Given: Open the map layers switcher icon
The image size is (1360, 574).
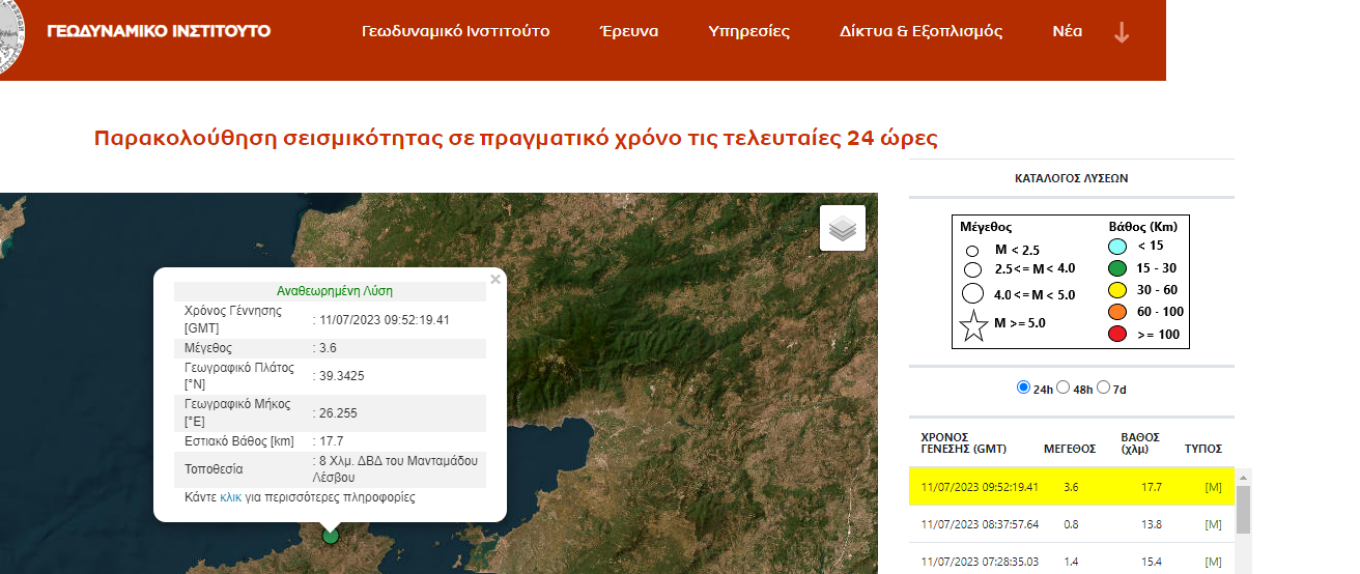Looking at the screenshot, I should (842, 229).
